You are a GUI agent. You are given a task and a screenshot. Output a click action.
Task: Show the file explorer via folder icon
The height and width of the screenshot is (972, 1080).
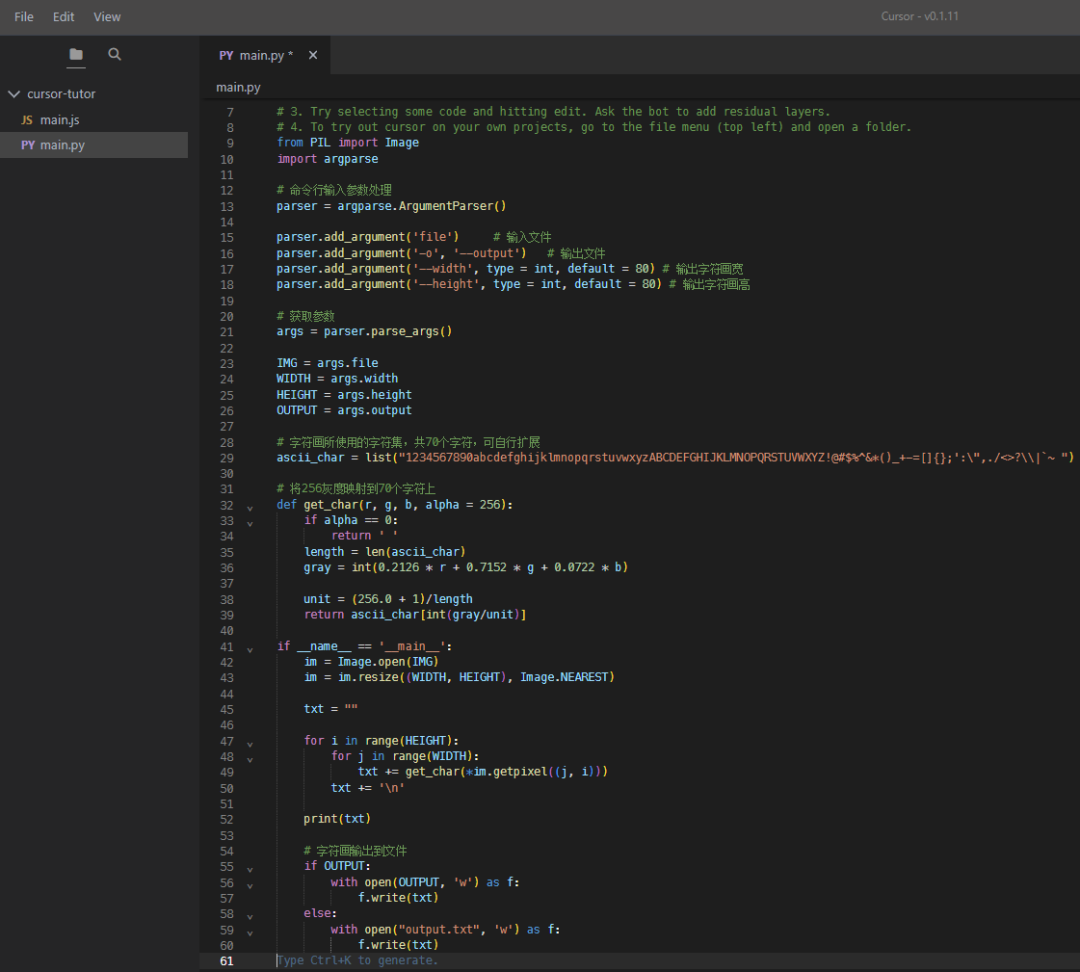click(76, 55)
